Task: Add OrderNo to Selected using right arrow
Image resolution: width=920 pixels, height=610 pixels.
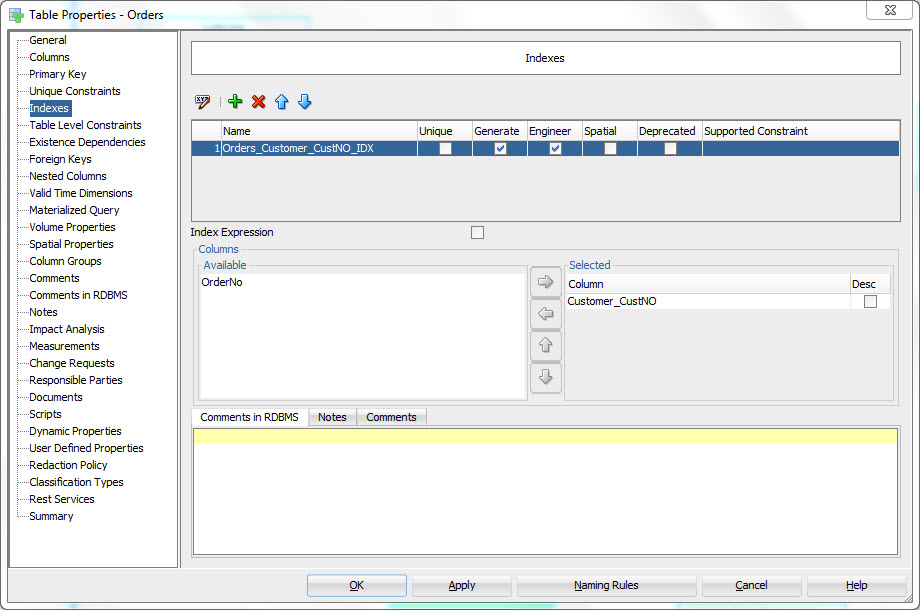Action: pos(546,282)
